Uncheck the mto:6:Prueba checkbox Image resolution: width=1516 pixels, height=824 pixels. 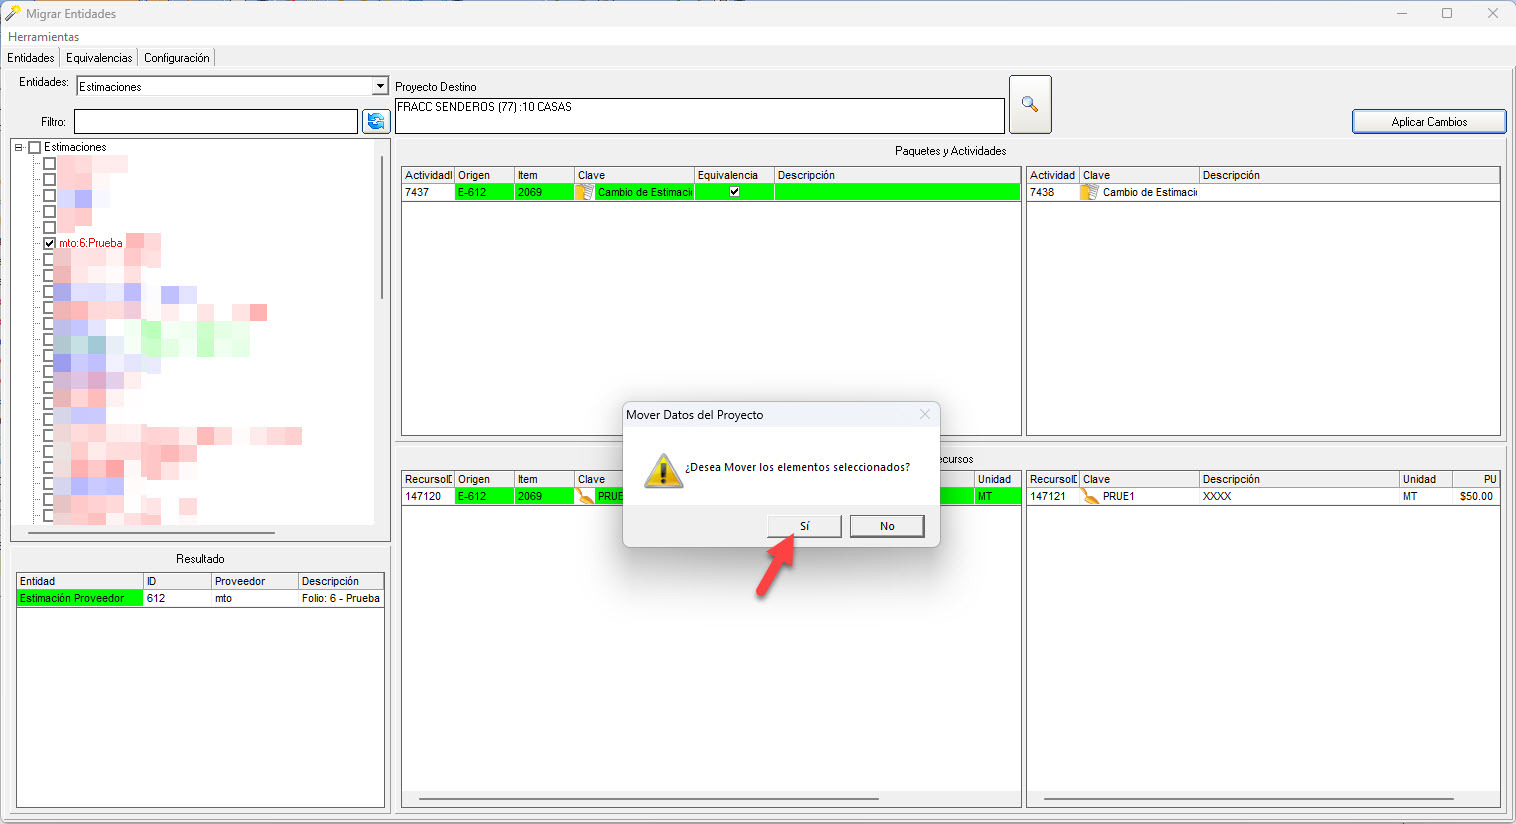click(49, 243)
